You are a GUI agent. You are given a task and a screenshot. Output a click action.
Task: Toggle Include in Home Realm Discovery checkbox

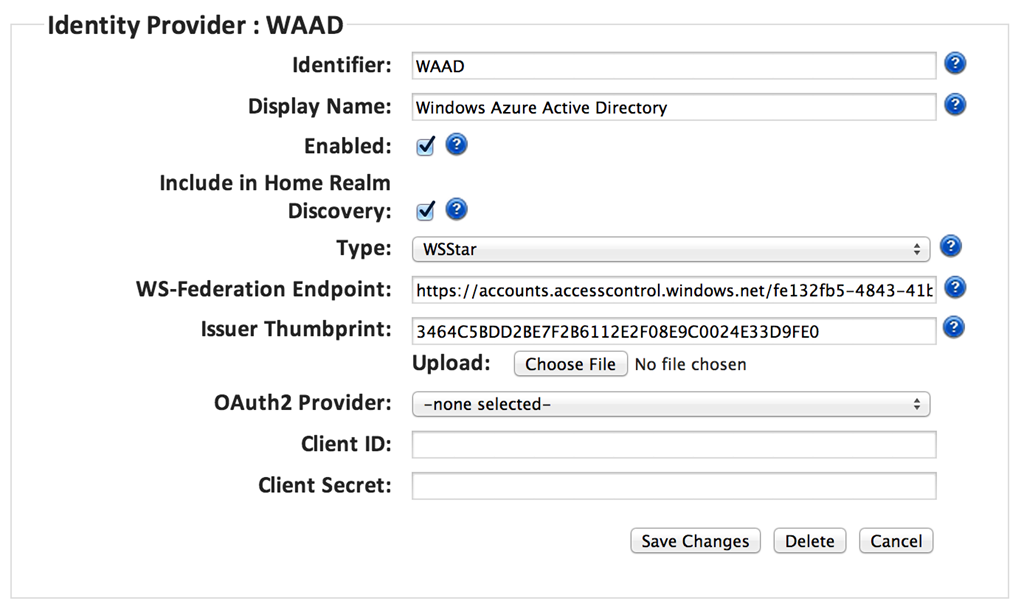tap(425, 210)
